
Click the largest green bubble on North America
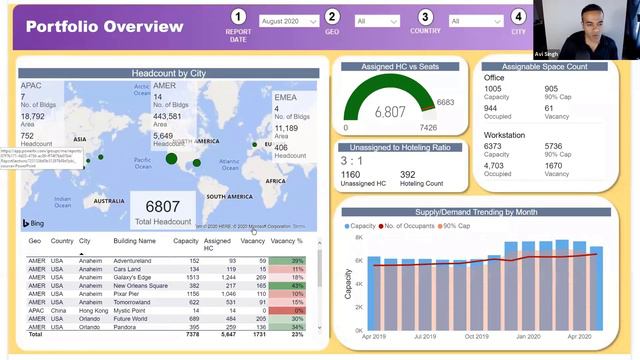click(171, 158)
